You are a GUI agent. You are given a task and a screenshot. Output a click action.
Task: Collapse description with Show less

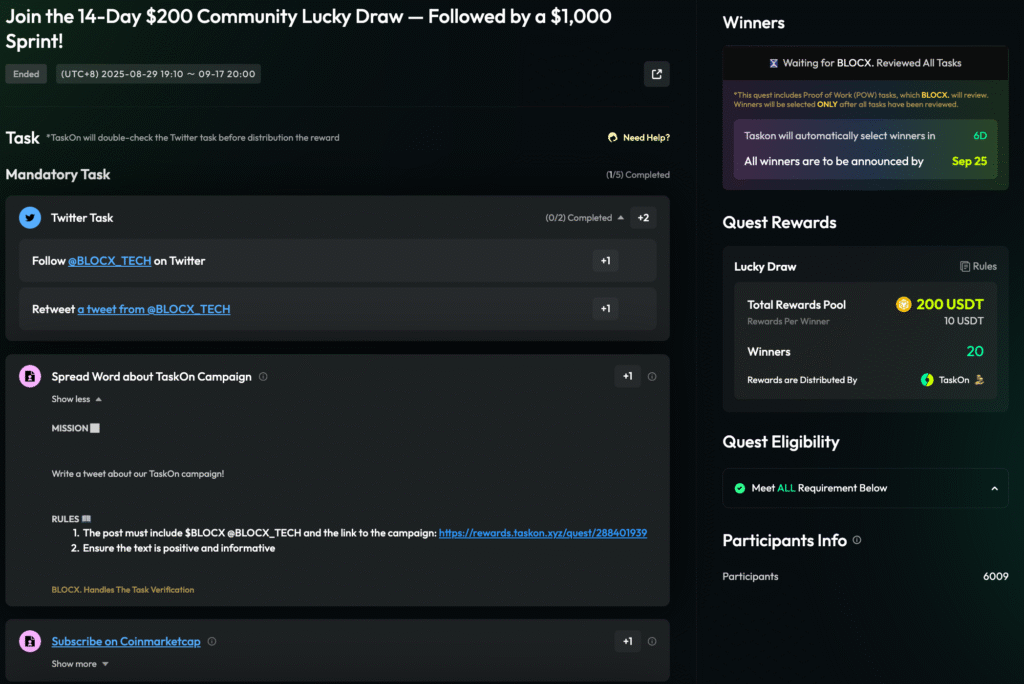click(x=77, y=399)
